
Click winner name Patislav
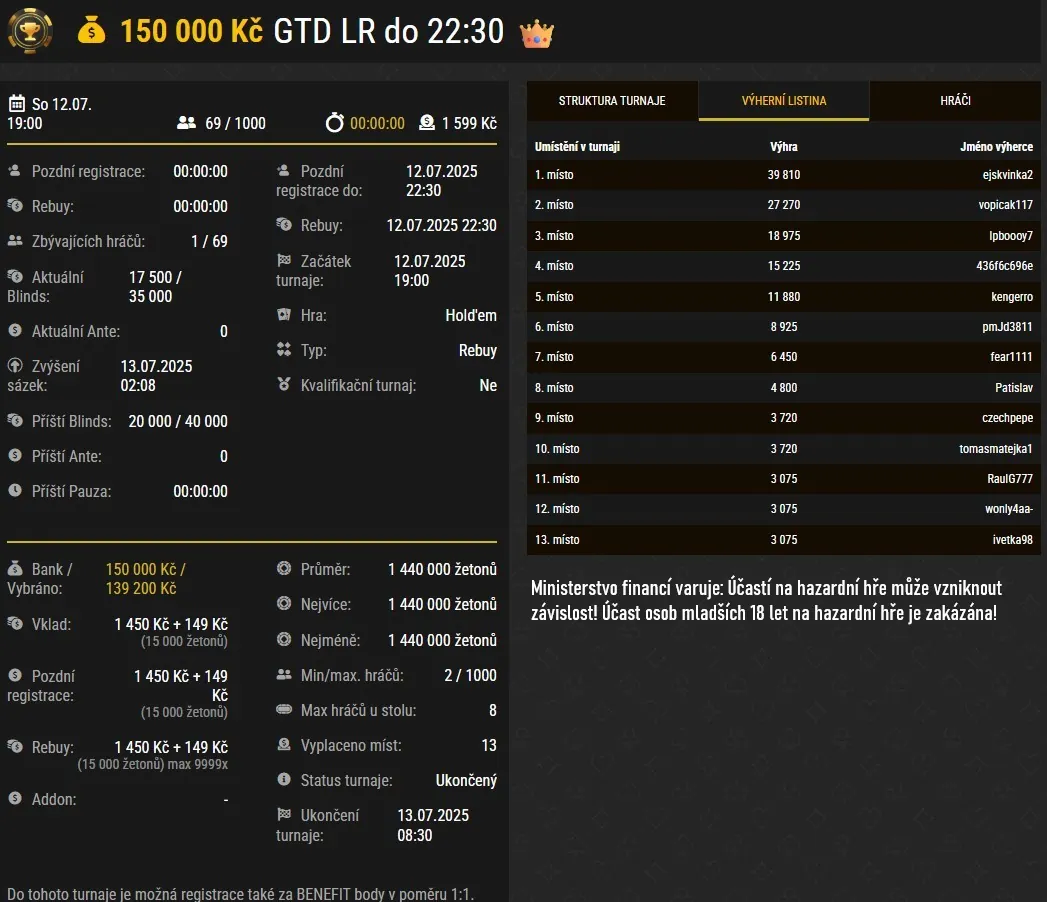(x=1014, y=387)
